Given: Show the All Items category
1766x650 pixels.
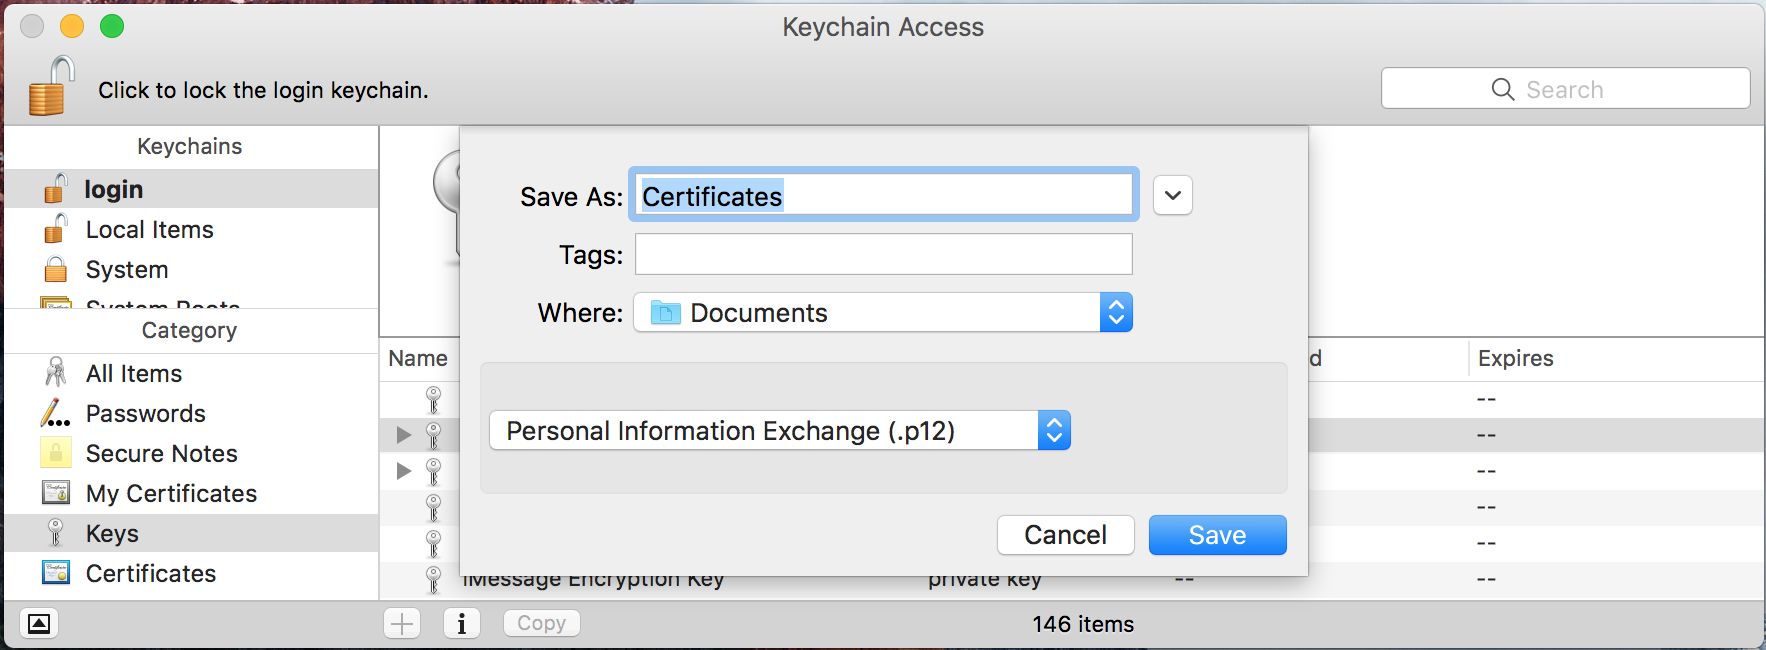Looking at the screenshot, I should pos(191,373).
